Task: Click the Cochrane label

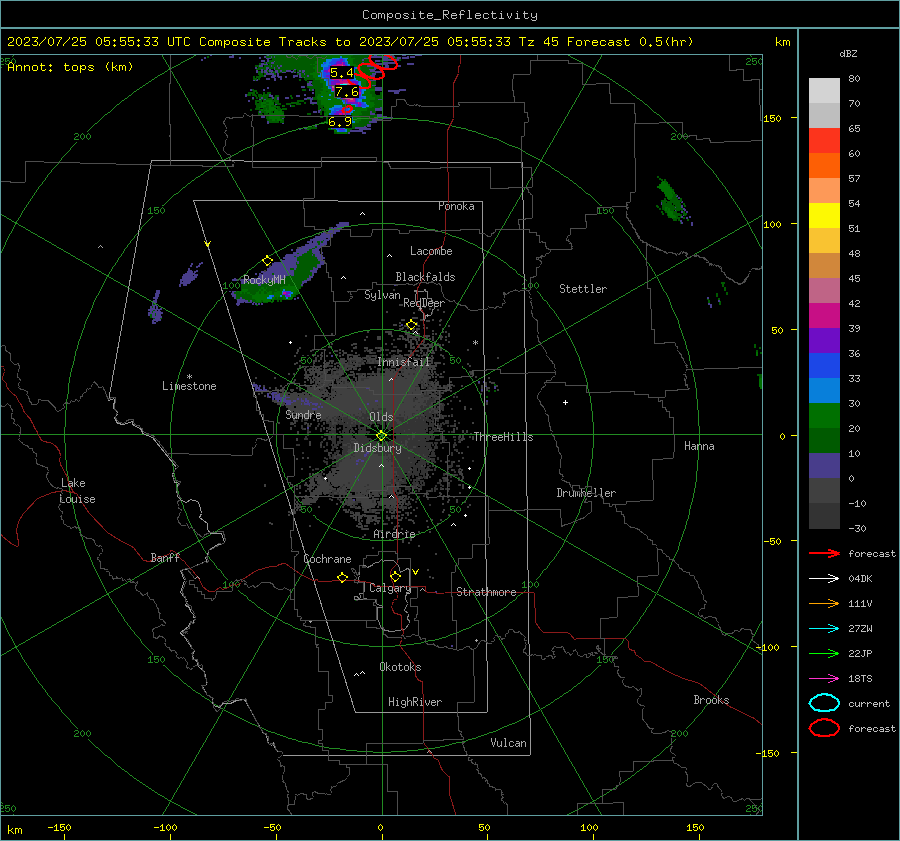Action: 327,559
